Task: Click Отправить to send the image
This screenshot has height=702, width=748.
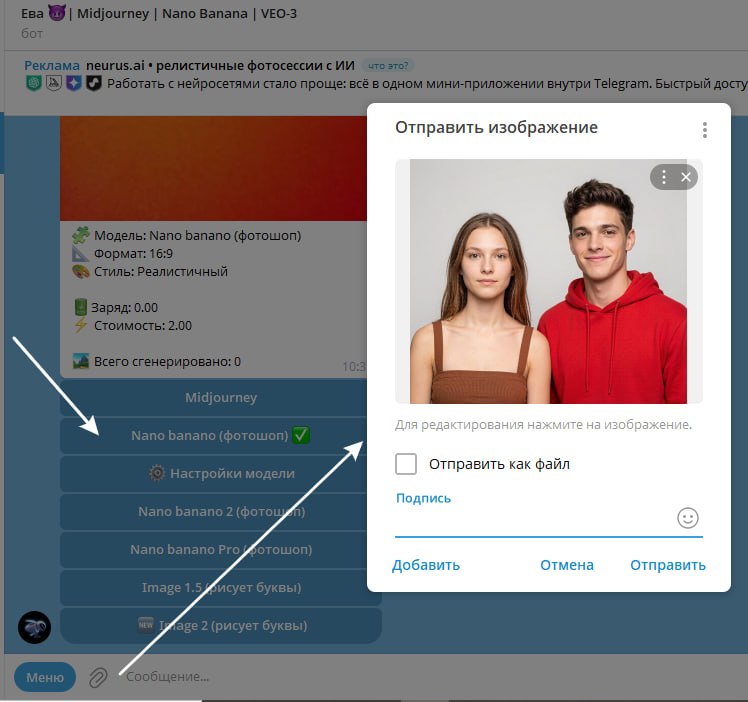Action: click(x=667, y=565)
